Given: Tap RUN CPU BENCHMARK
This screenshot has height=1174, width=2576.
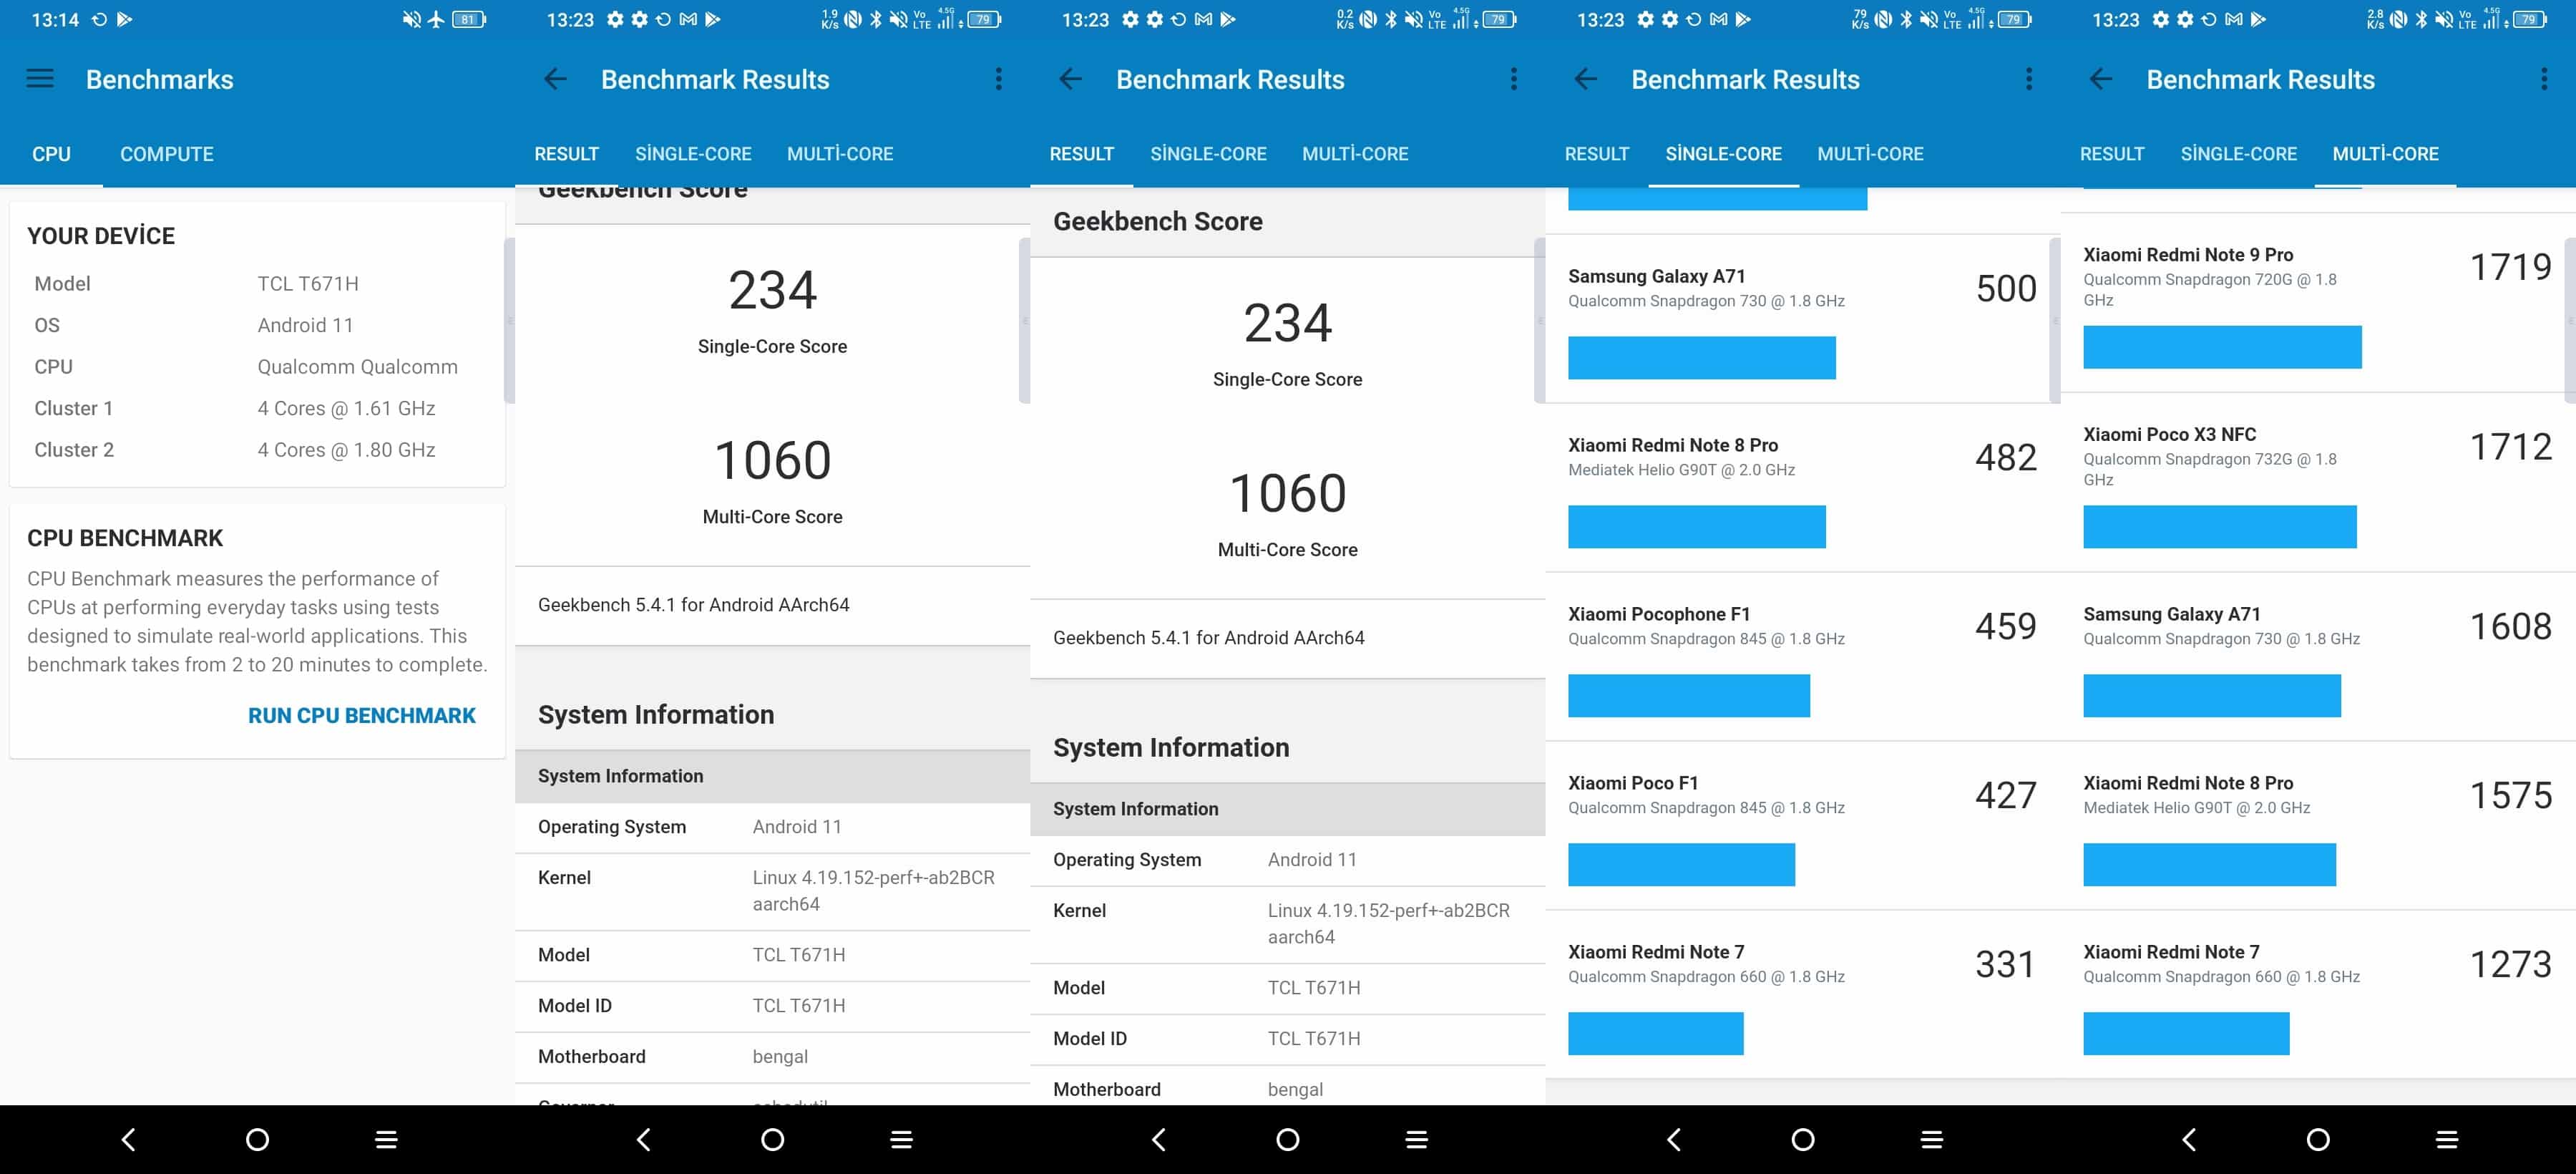Looking at the screenshot, I should tap(362, 716).
